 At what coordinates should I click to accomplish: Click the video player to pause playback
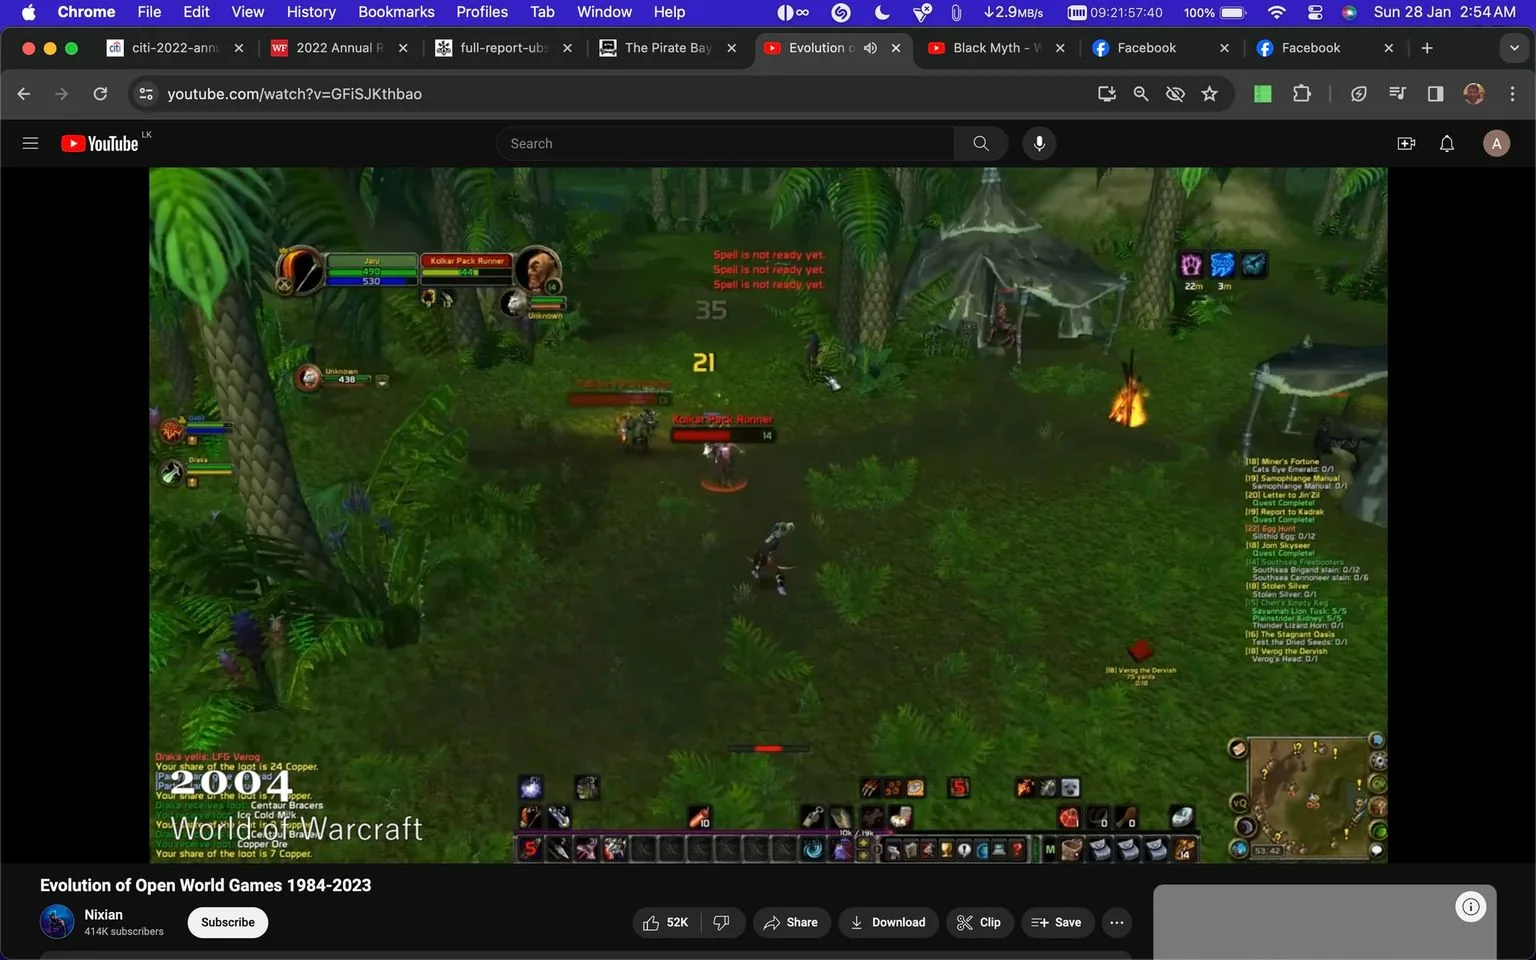[768, 515]
